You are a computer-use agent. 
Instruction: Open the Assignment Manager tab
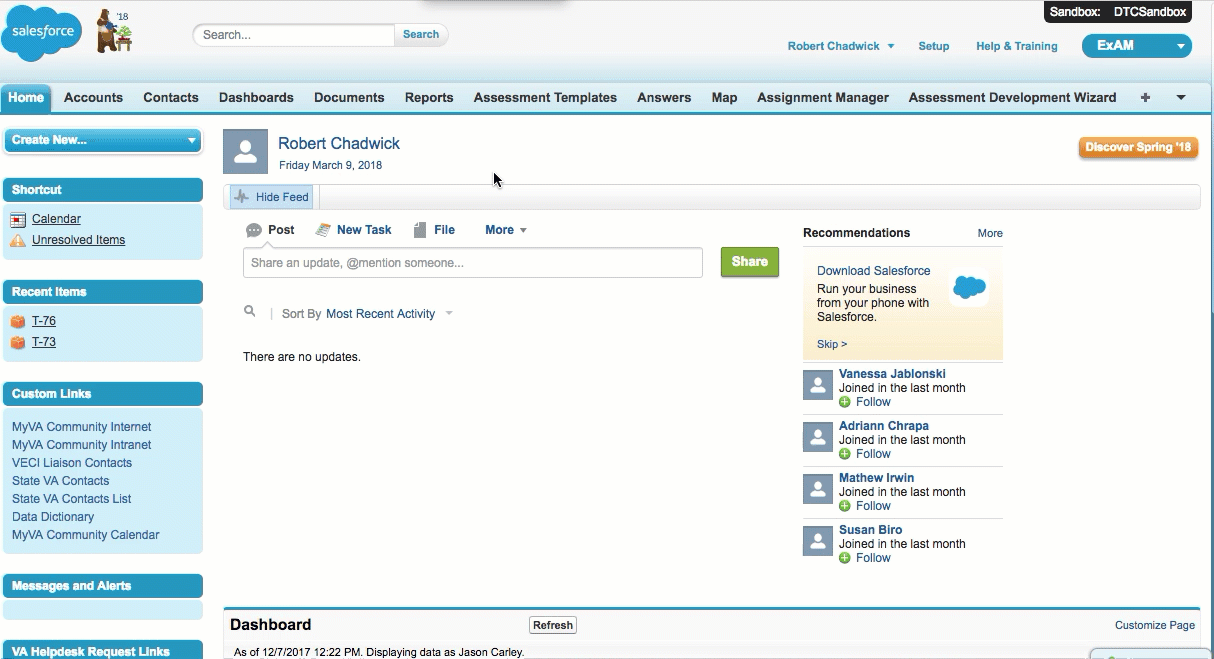[x=823, y=97]
